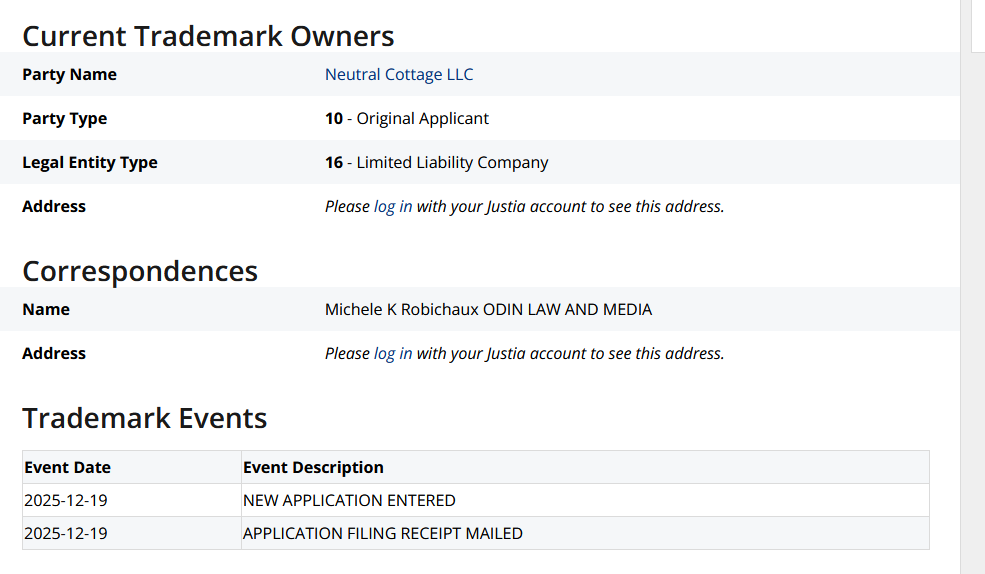This screenshot has width=985, height=574.
Task: Select the 'Current Trademark Owners' heading
Action: tap(208, 36)
